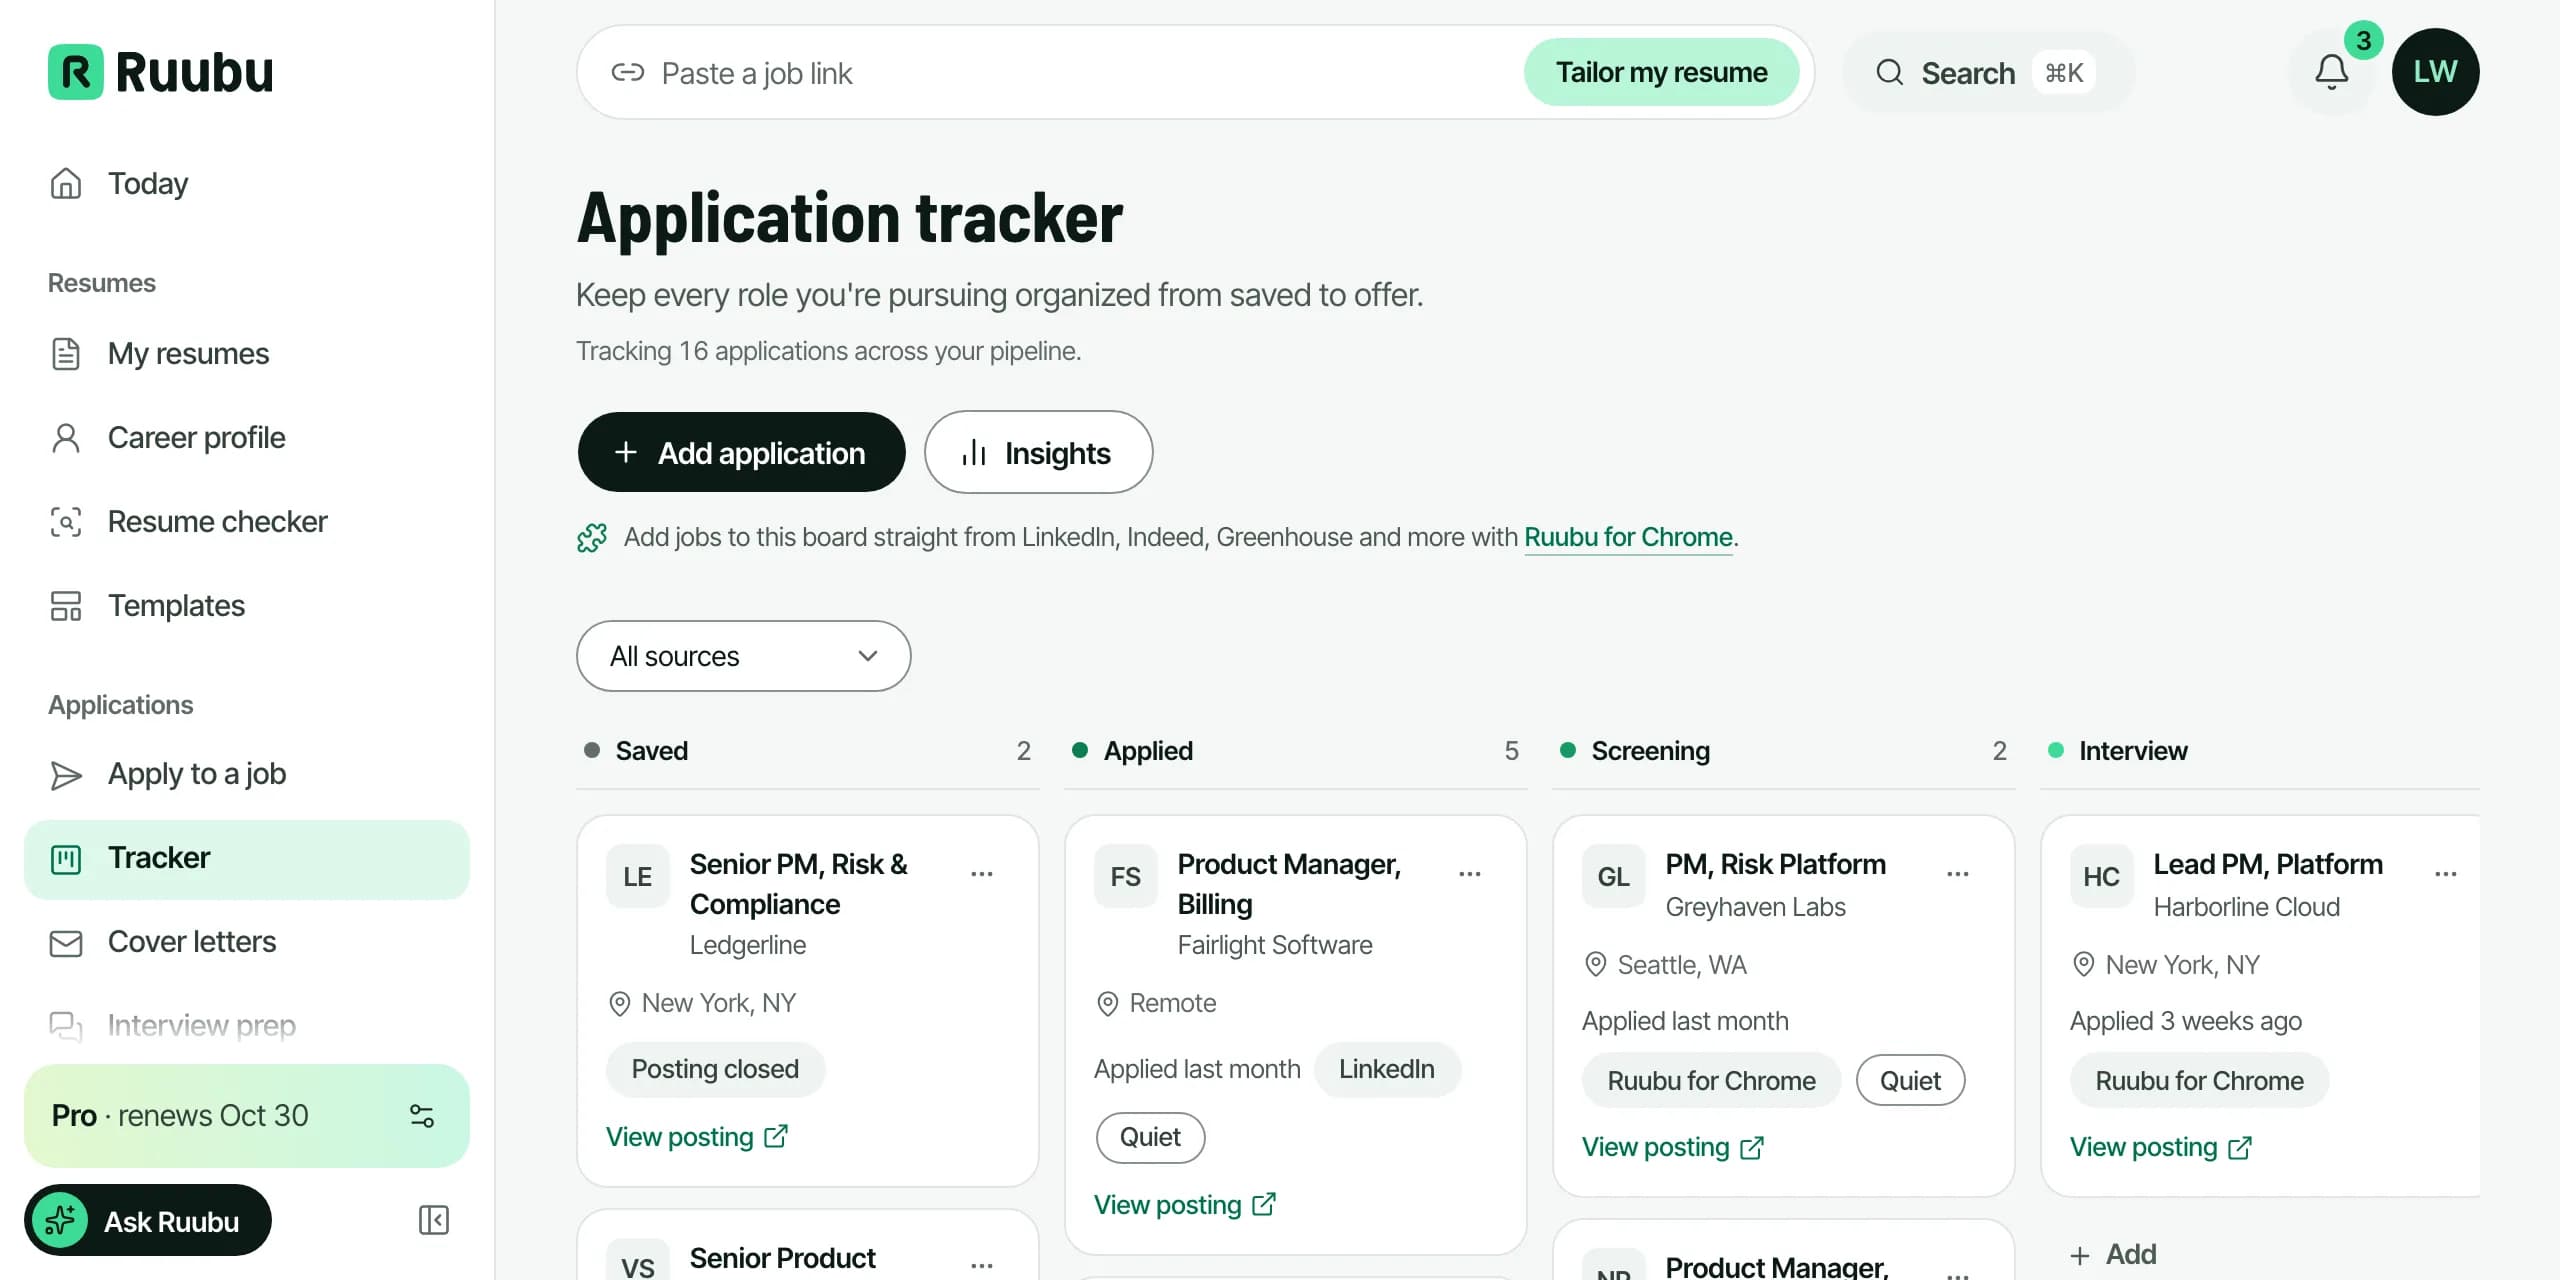Open Templates section
This screenshot has width=2560, height=1280.
click(x=246, y=606)
